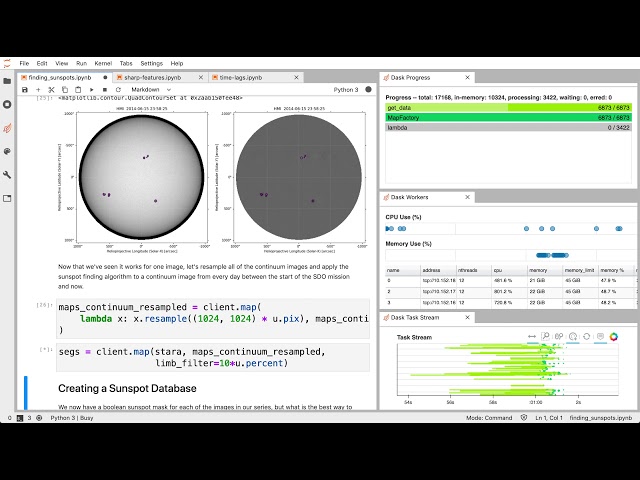The height and width of the screenshot is (480, 640).
Task: Open the Kernel menu
Action: click(x=103, y=63)
